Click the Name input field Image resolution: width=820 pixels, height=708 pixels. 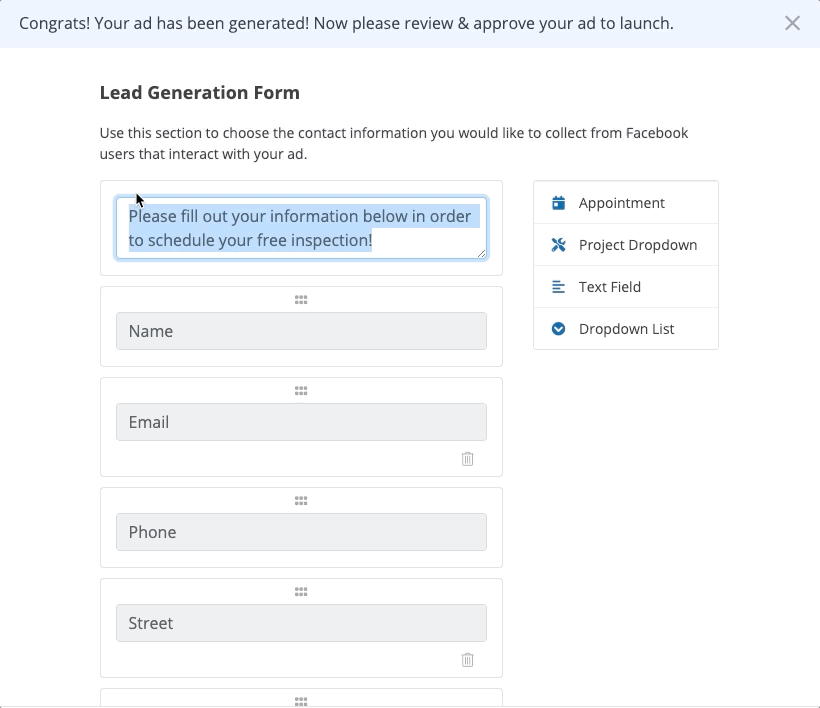pos(301,331)
